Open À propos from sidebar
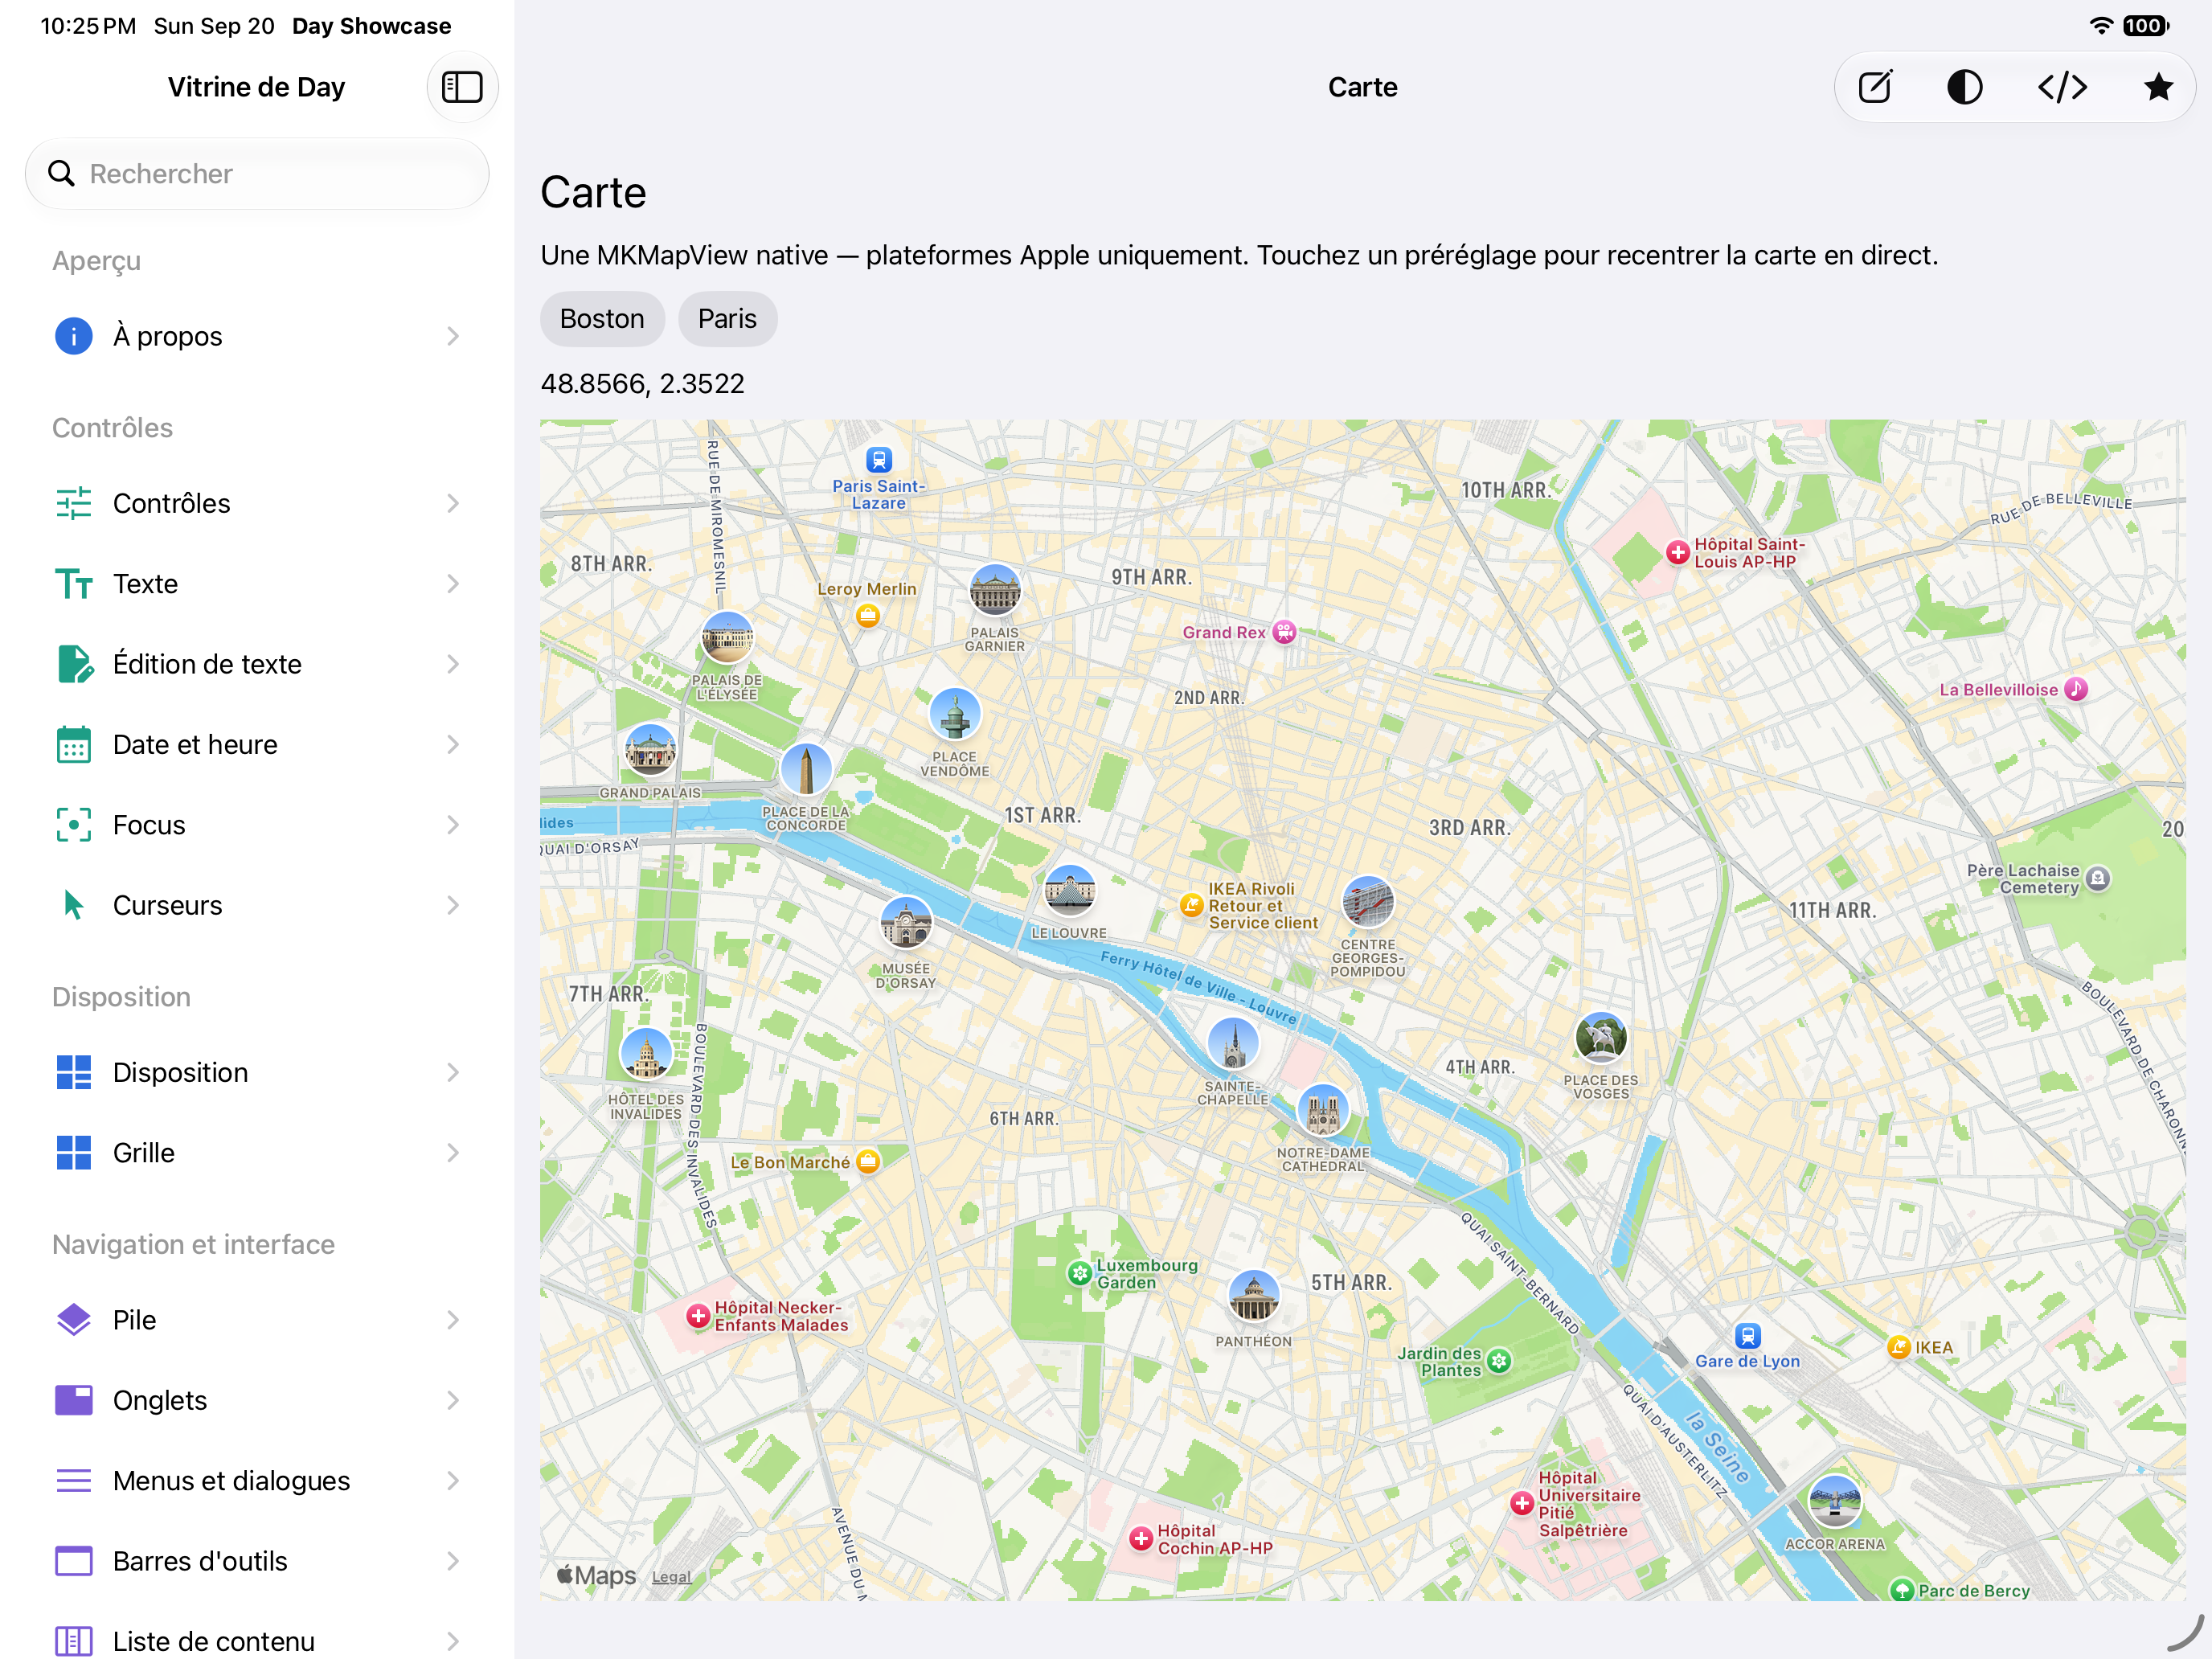This screenshot has height=1659, width=2212. pos(257,336)
